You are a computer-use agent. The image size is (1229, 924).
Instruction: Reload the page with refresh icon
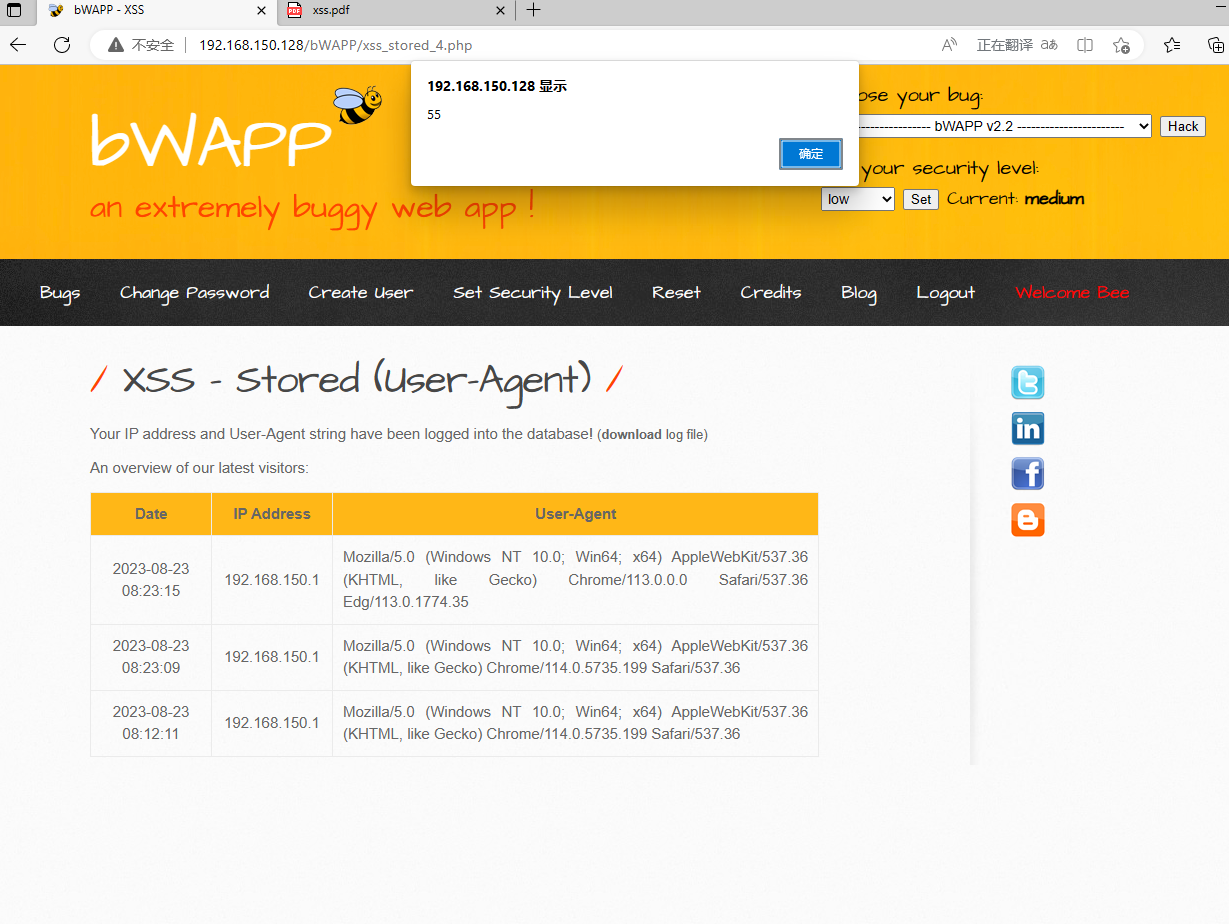62,45
